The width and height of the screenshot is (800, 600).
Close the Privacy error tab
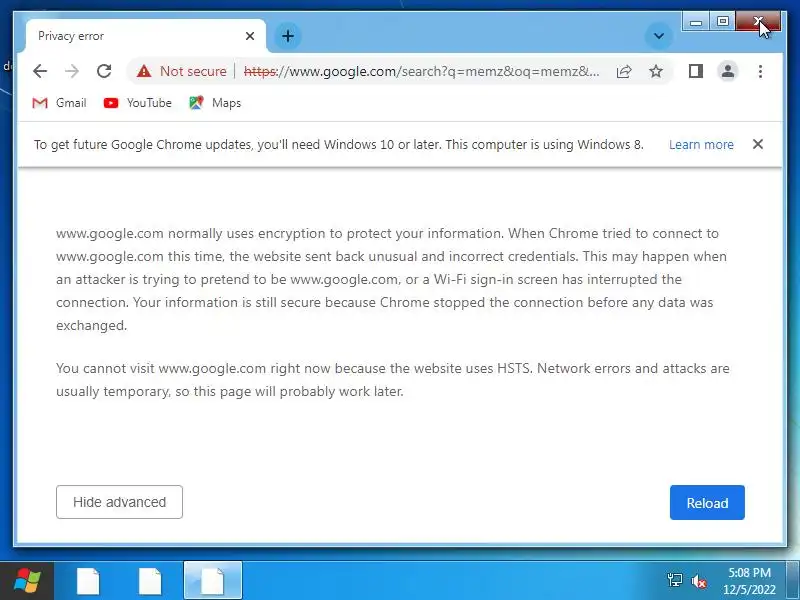pos(250,36)
